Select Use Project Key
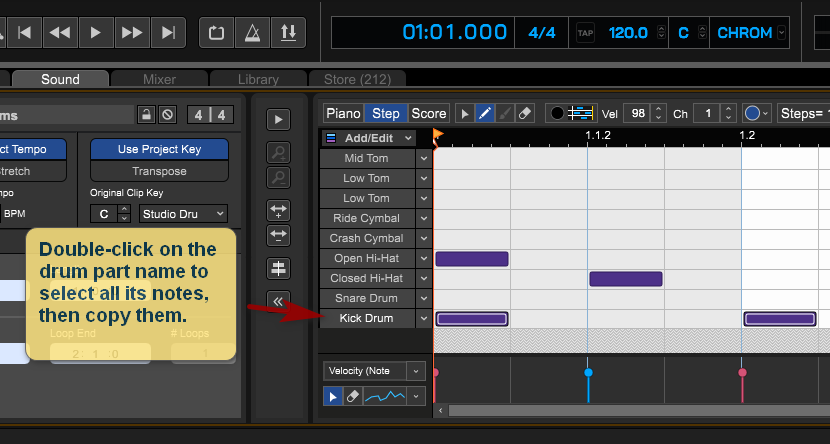Screen dimensions: 830x444 coord(159,149)
